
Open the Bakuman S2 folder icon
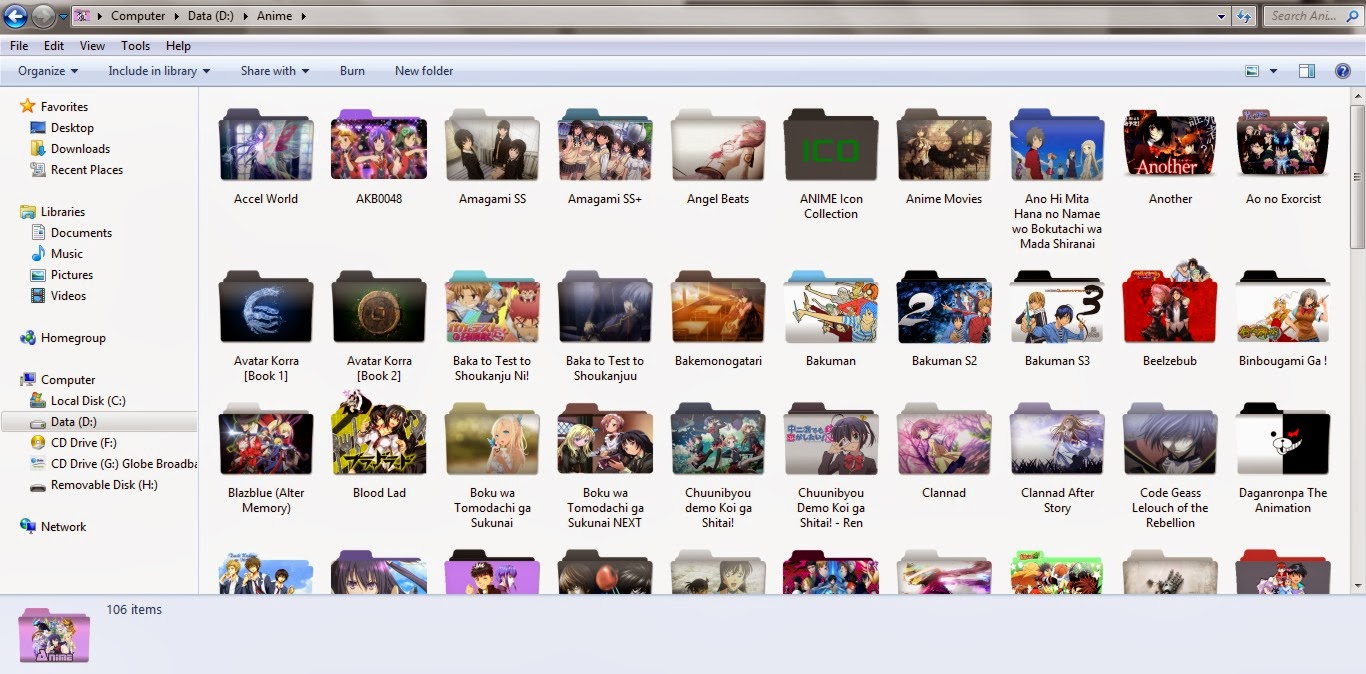(x=944, y=307)
